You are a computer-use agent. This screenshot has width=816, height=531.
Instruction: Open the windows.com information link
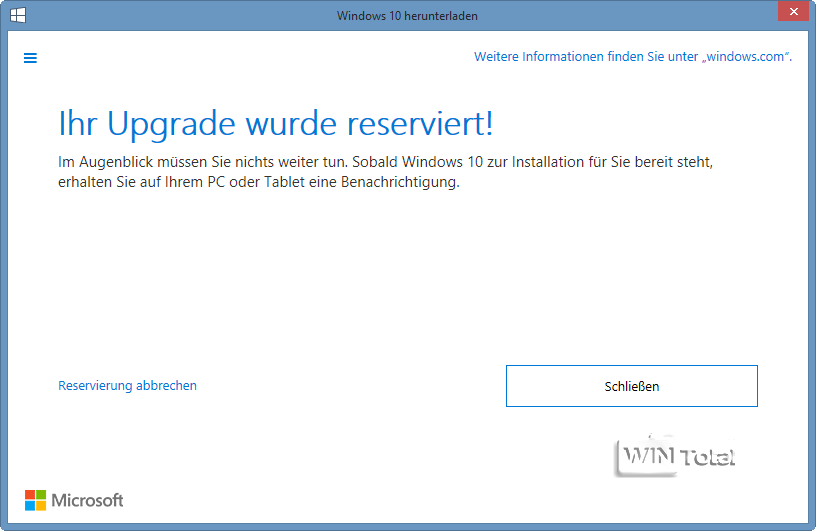(633, 57)
